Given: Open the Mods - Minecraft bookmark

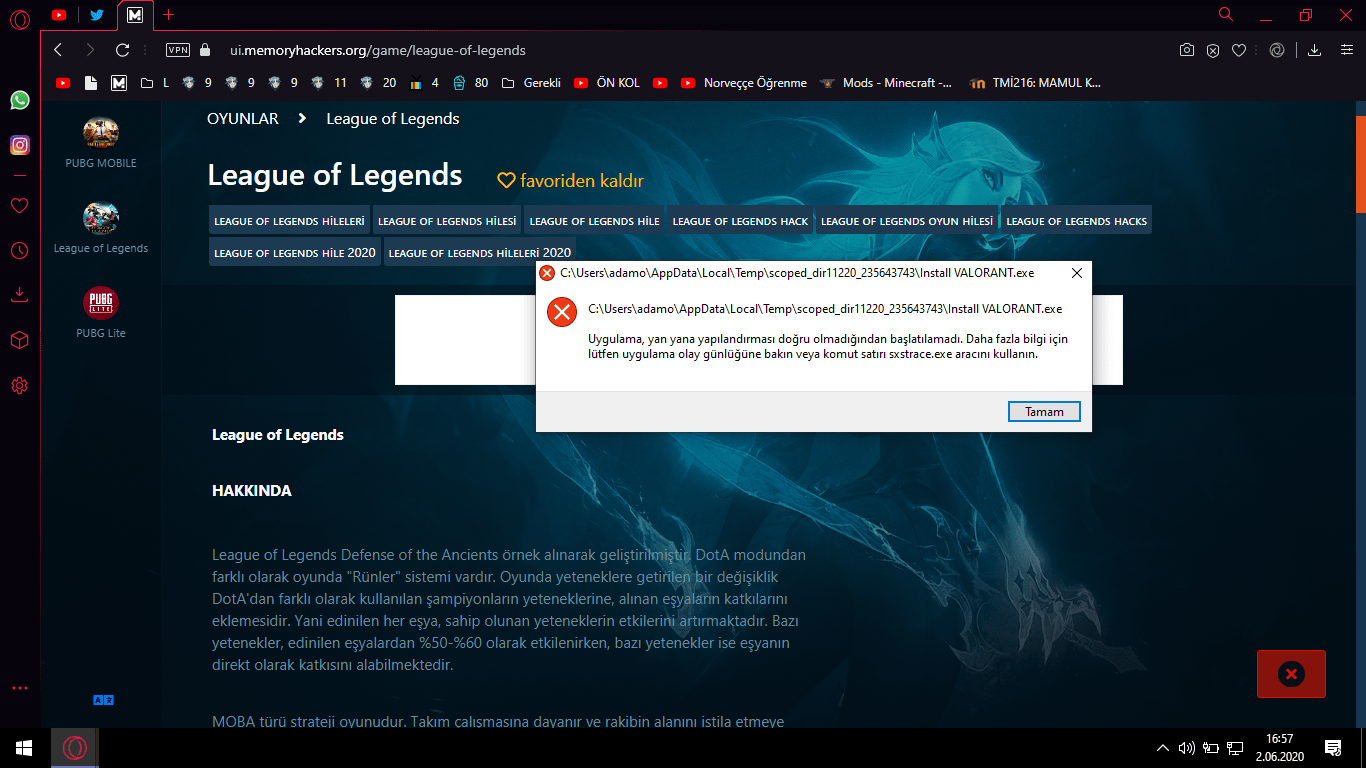Looking at the screenshot, I should click(x=886, y=83).
